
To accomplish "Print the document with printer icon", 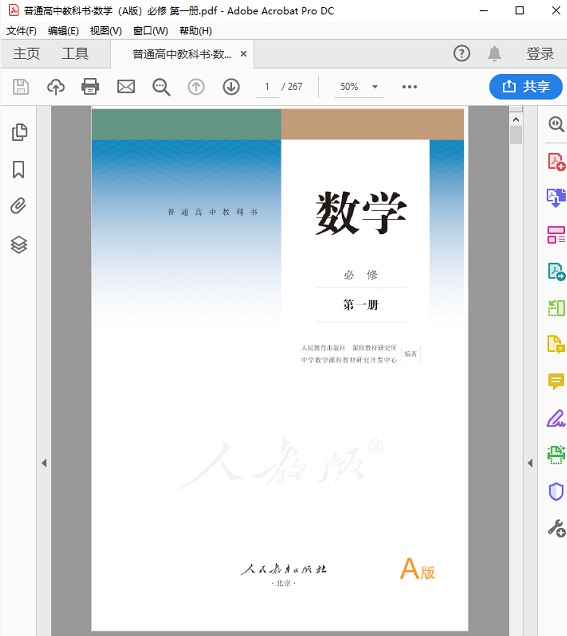I will coord(90,87).
